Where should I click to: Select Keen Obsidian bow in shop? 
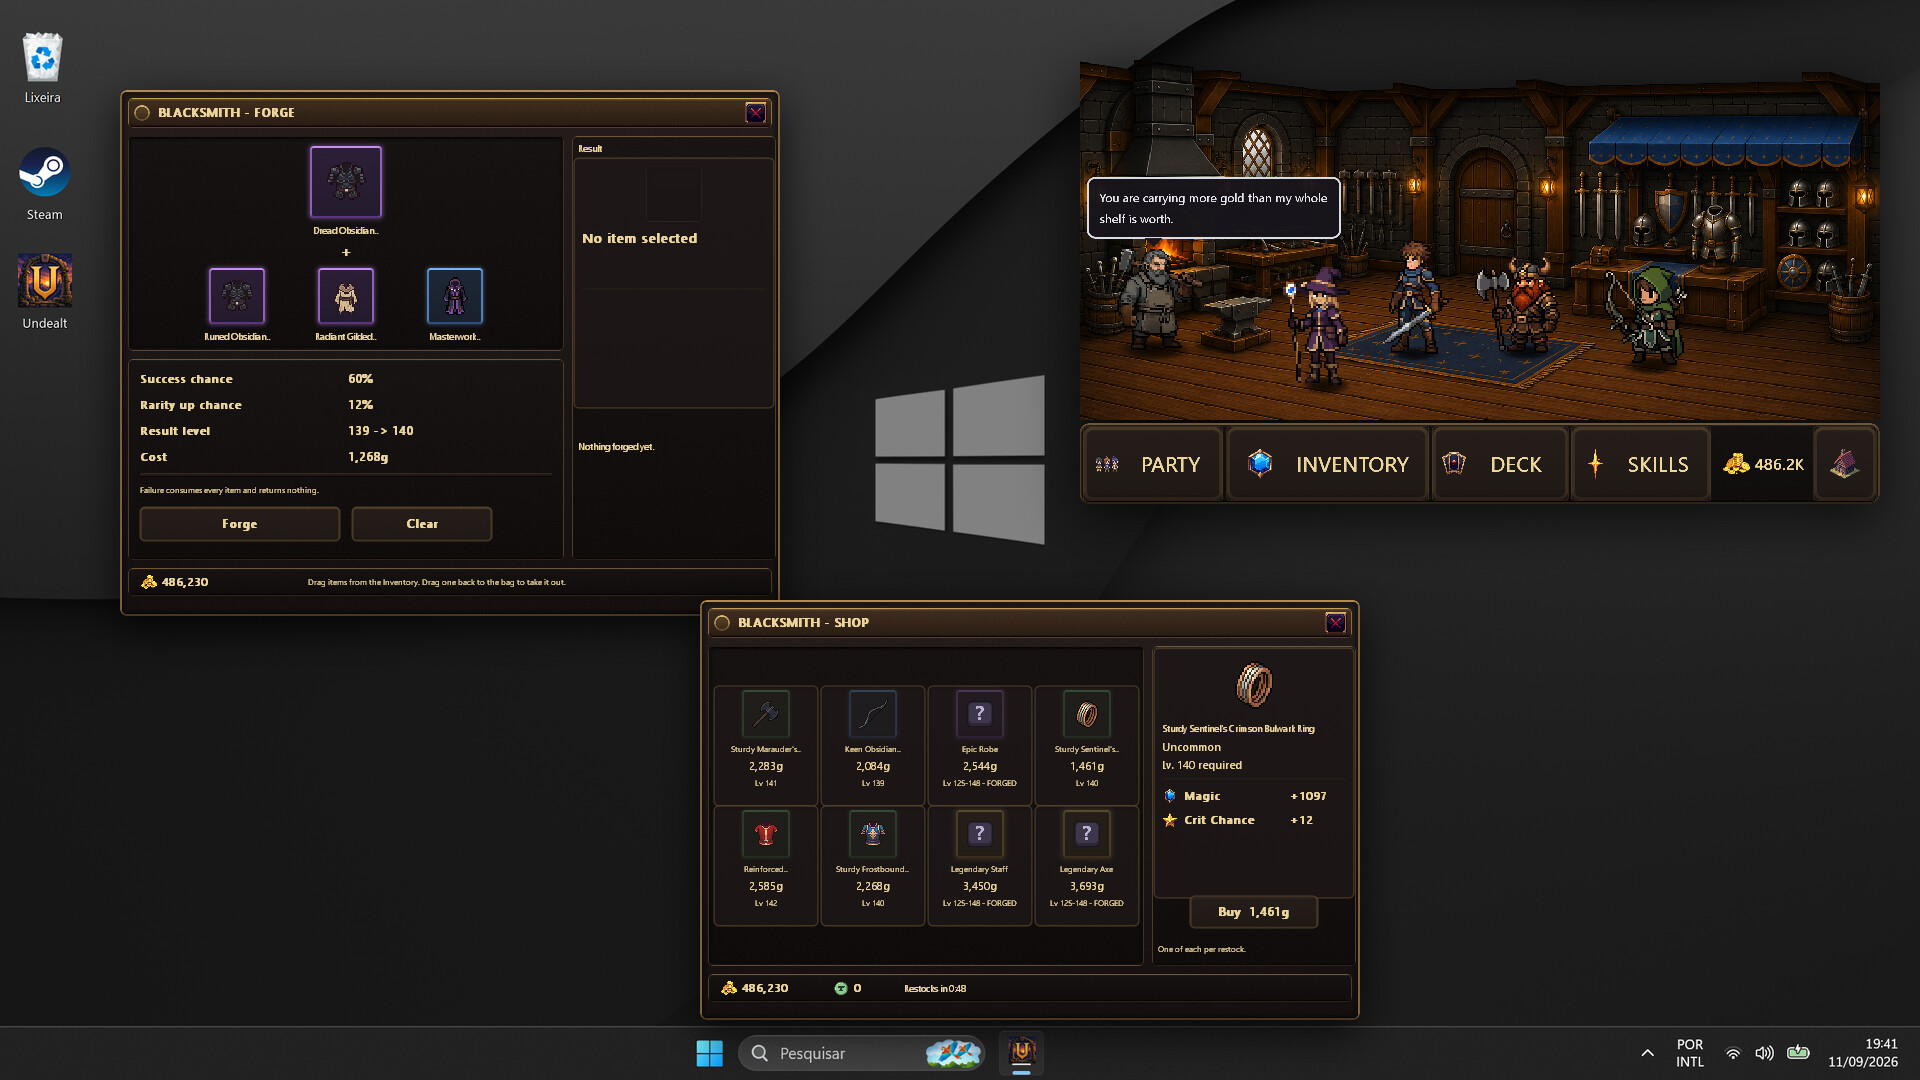[873, 744]
